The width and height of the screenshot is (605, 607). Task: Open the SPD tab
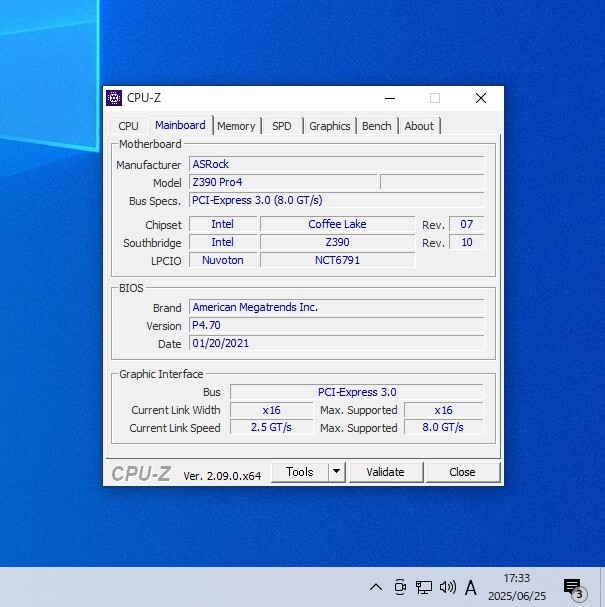(x=281, y=126)
